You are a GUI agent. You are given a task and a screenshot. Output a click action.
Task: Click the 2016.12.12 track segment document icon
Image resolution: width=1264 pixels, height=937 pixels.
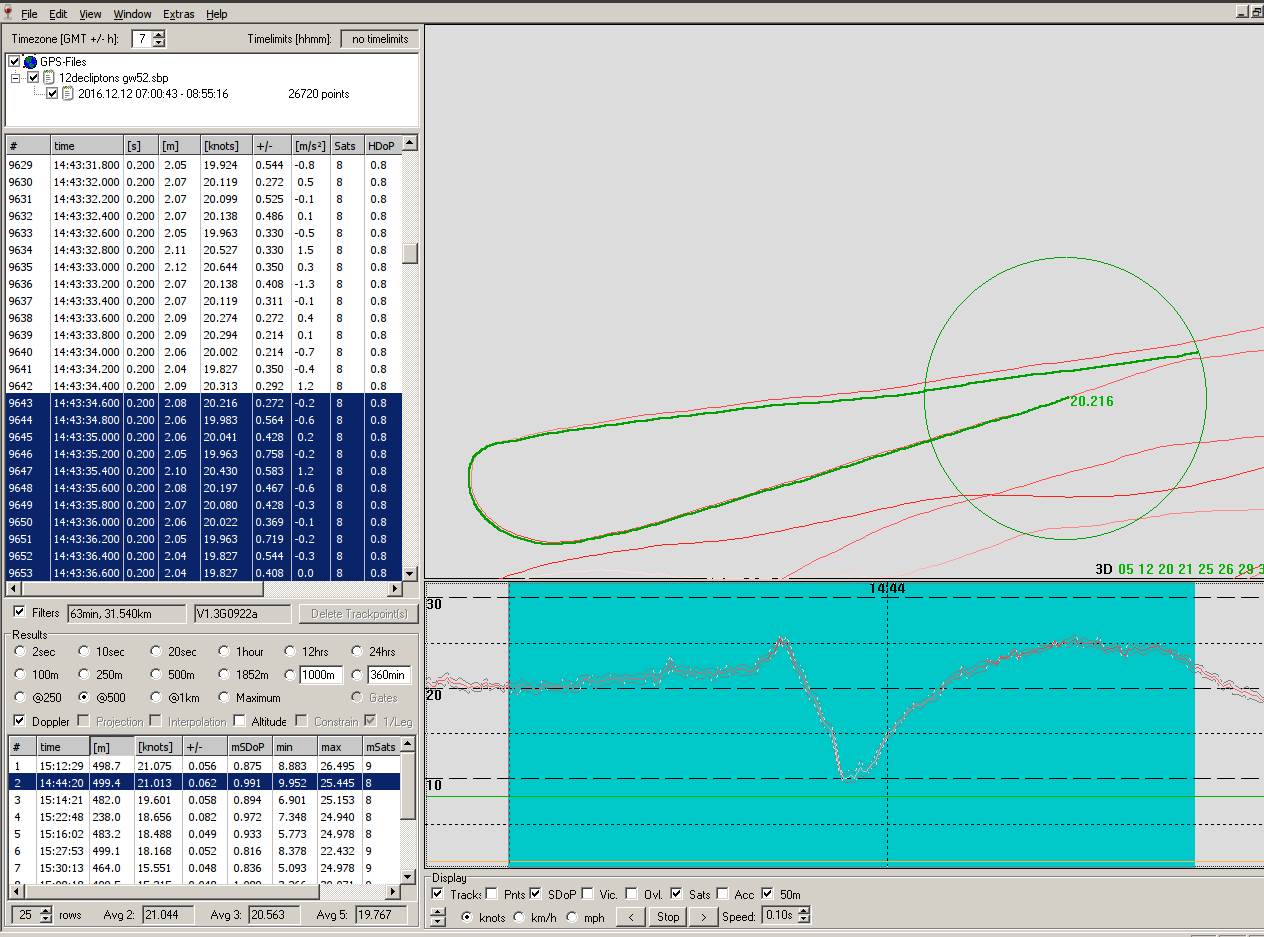click(67, 94)
